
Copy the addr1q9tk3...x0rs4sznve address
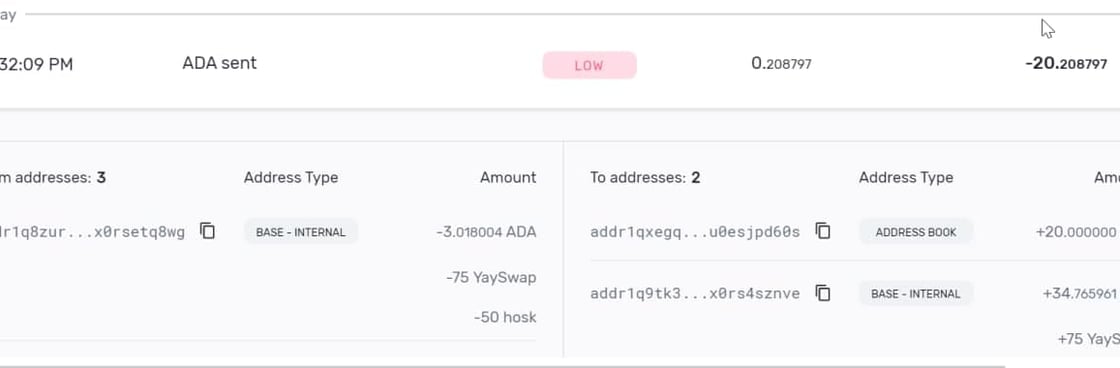[x=823, y=293]
